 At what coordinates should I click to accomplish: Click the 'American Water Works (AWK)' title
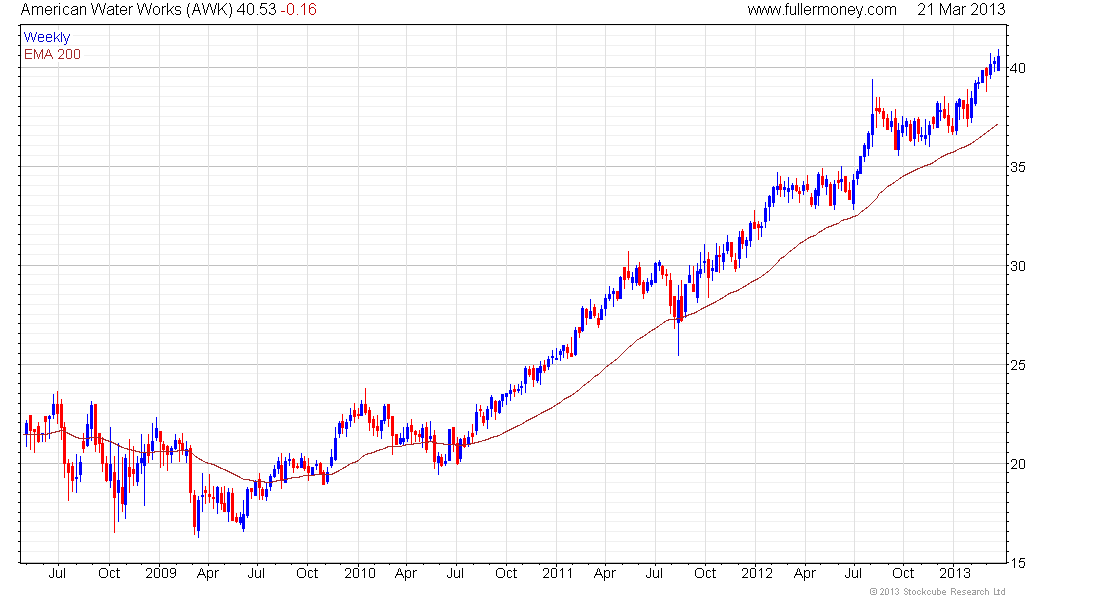(x=127, y=9)
